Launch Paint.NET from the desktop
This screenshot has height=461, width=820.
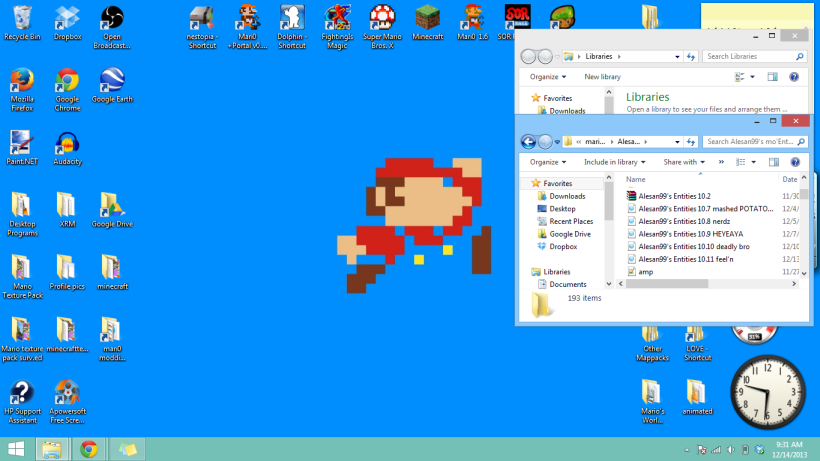coord(22,148)
